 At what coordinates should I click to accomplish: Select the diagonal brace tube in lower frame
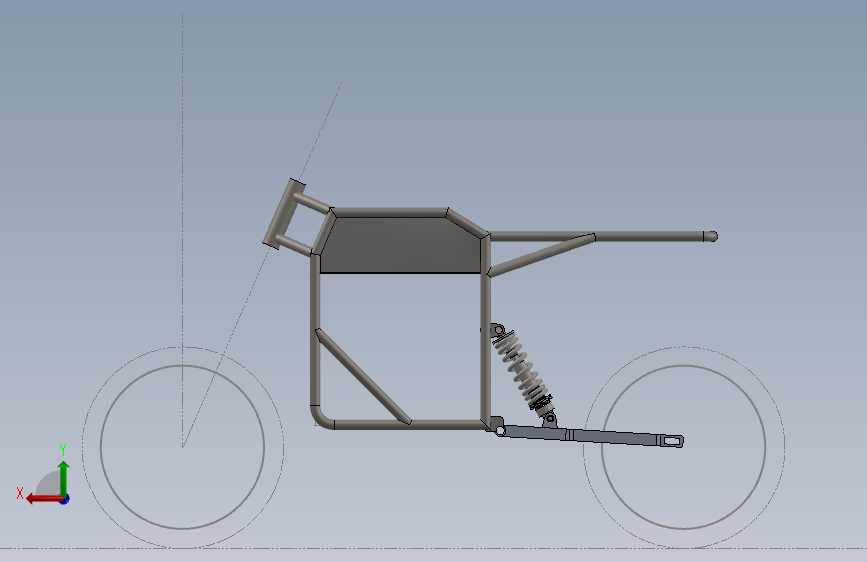pyautogui.click(x=363, y=376)
